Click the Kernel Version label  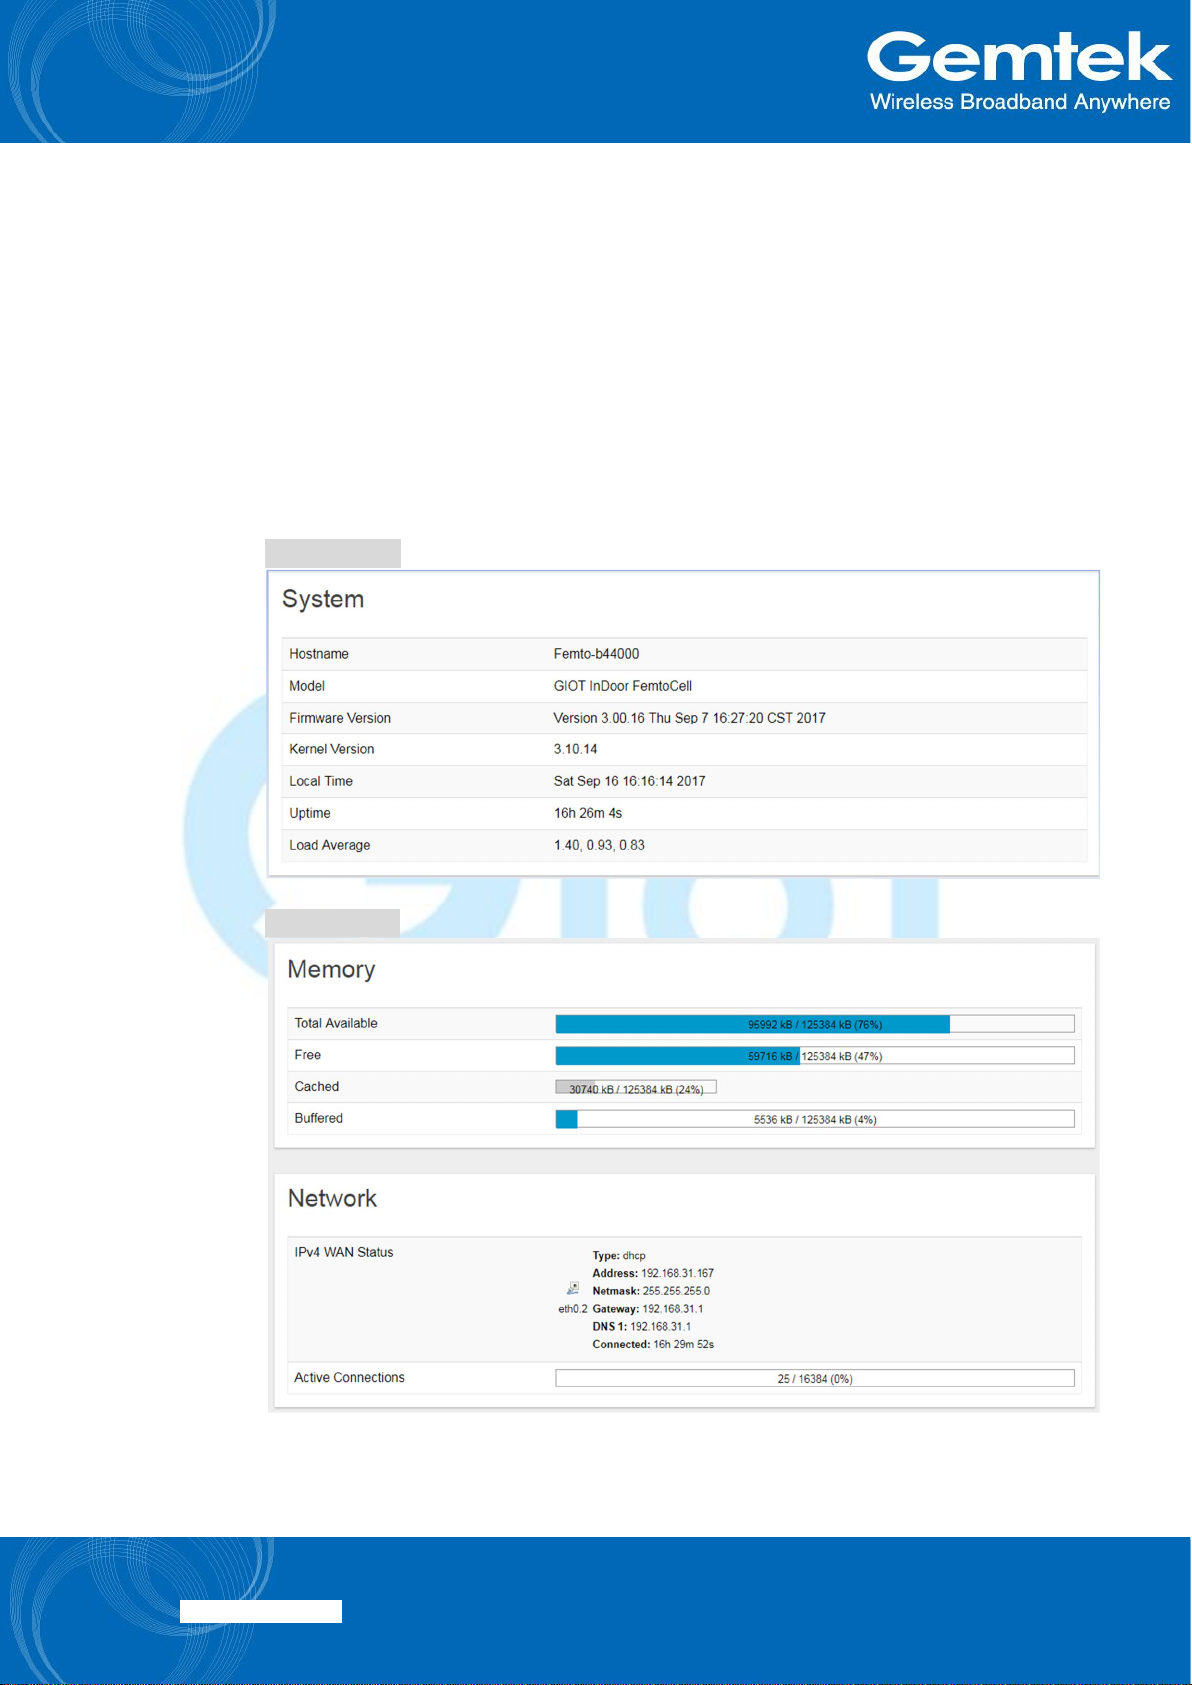(x=332, y=749)
